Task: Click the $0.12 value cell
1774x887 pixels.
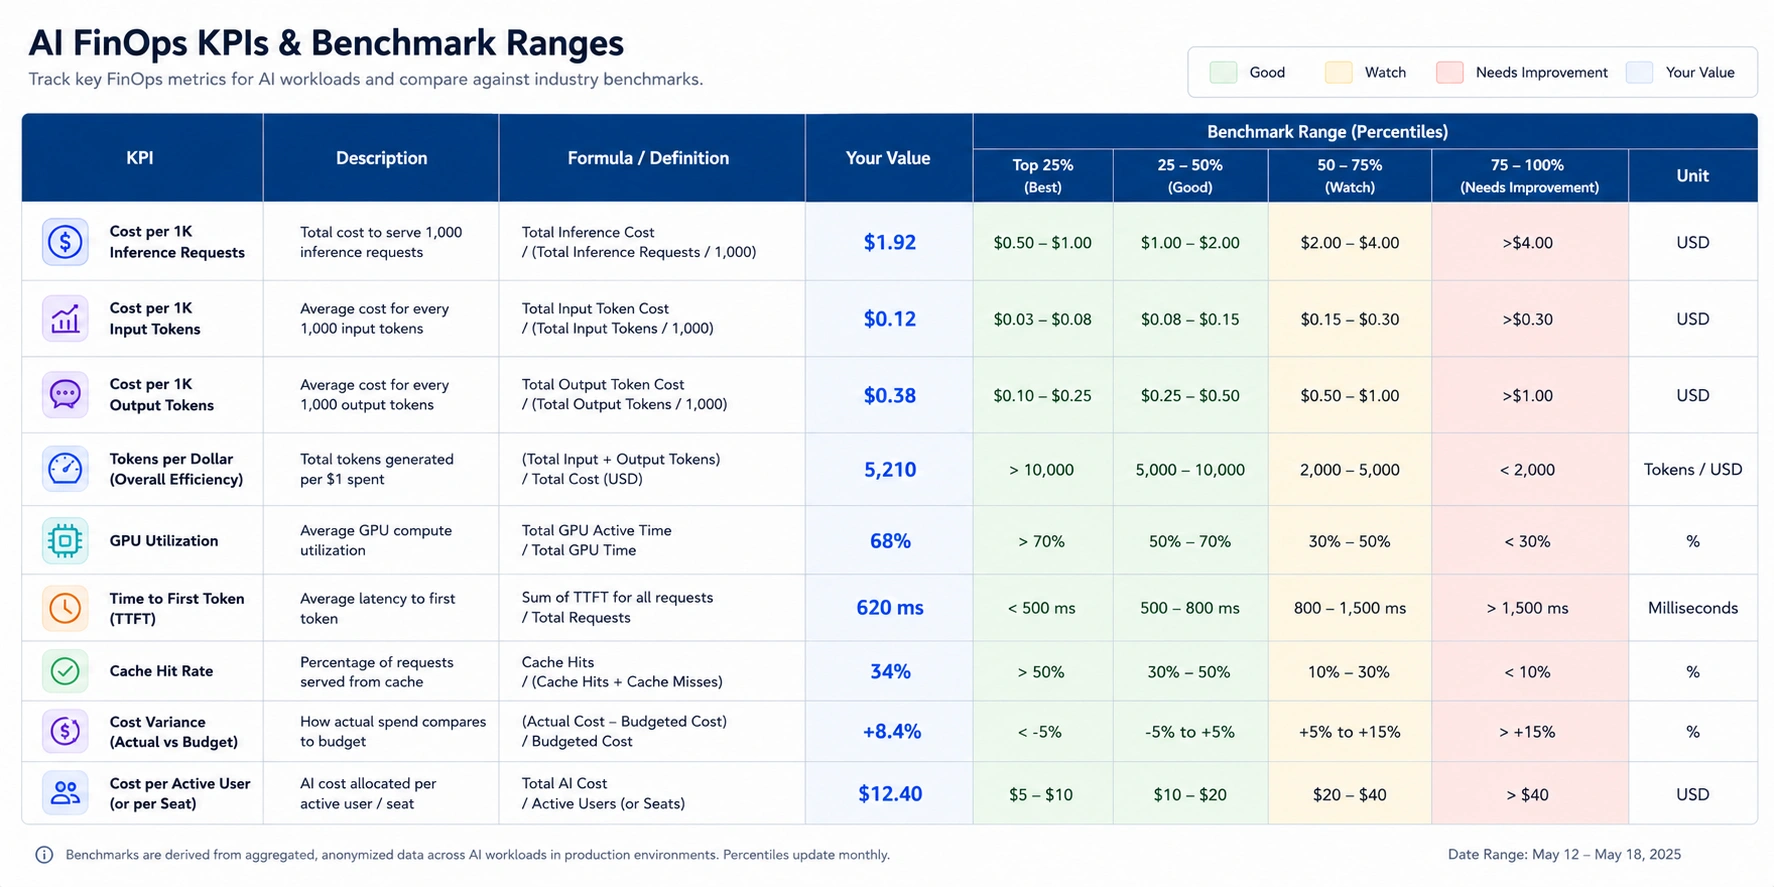Action: pyautogui.click(x=889, y=319)
